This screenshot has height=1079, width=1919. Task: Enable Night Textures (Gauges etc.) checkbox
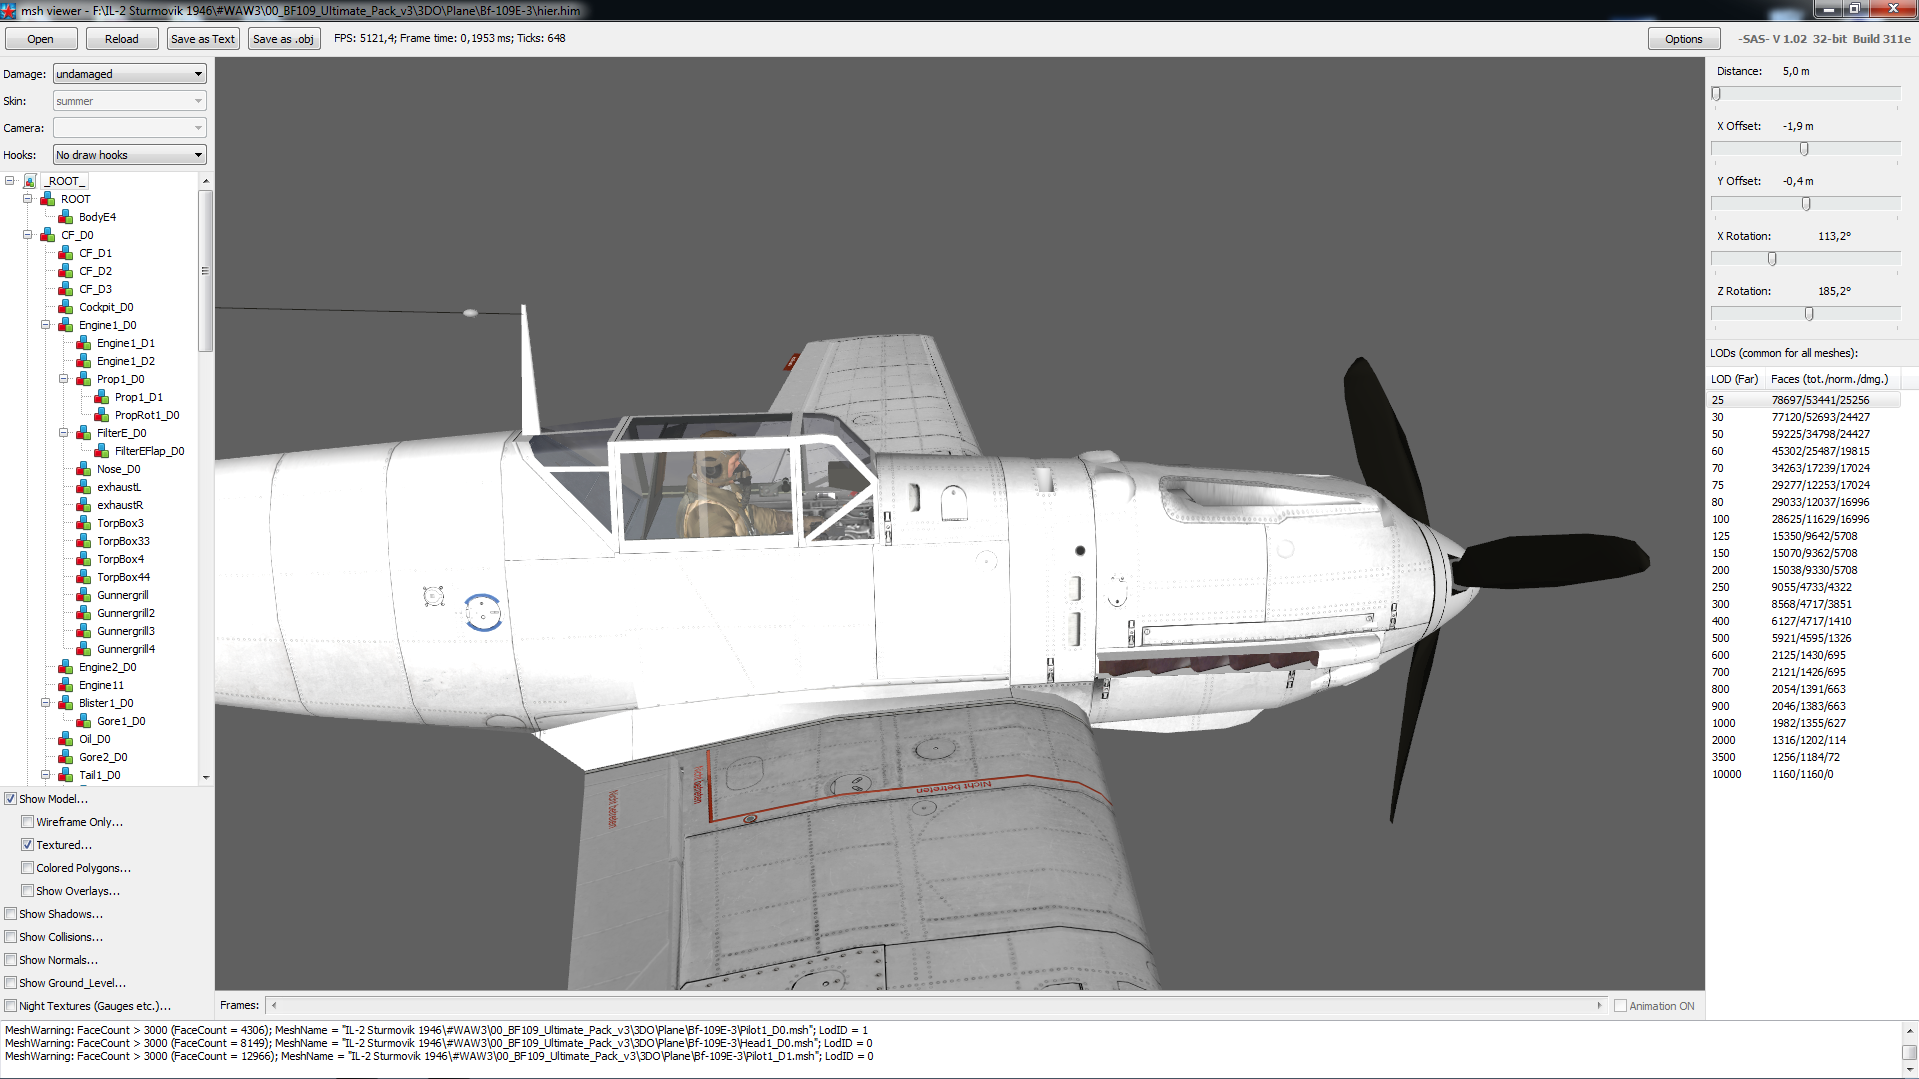pyautogui.click(x=11, y=1006)
